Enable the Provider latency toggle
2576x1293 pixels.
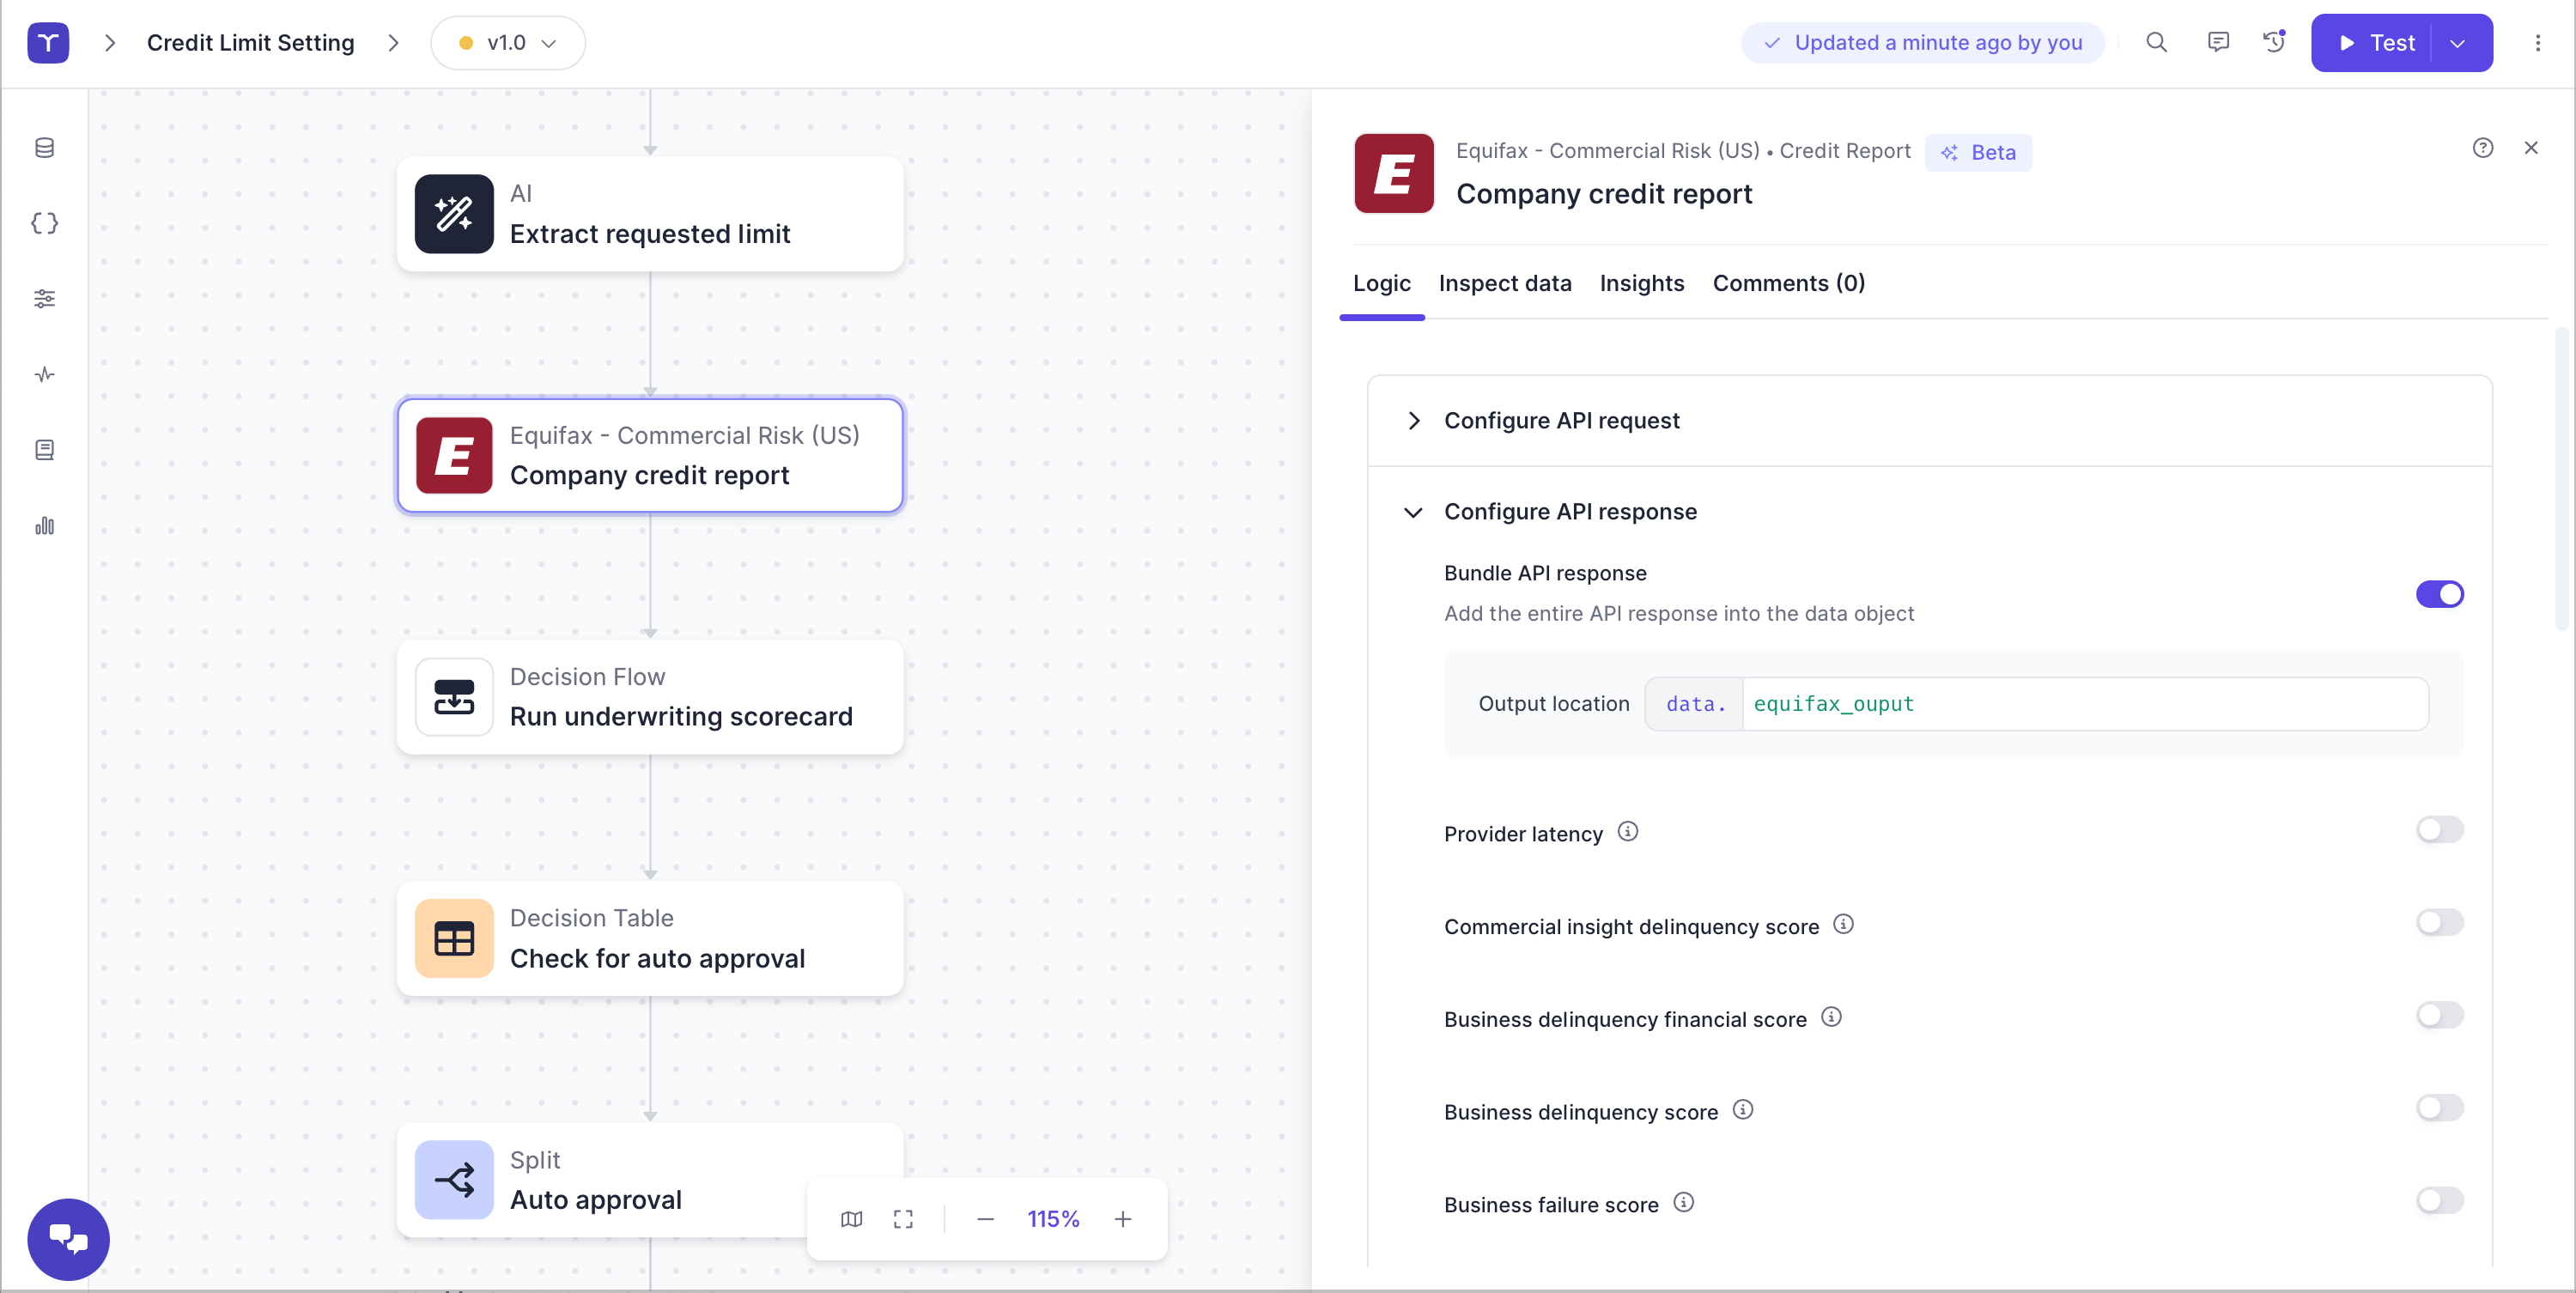coord(2439,830)
